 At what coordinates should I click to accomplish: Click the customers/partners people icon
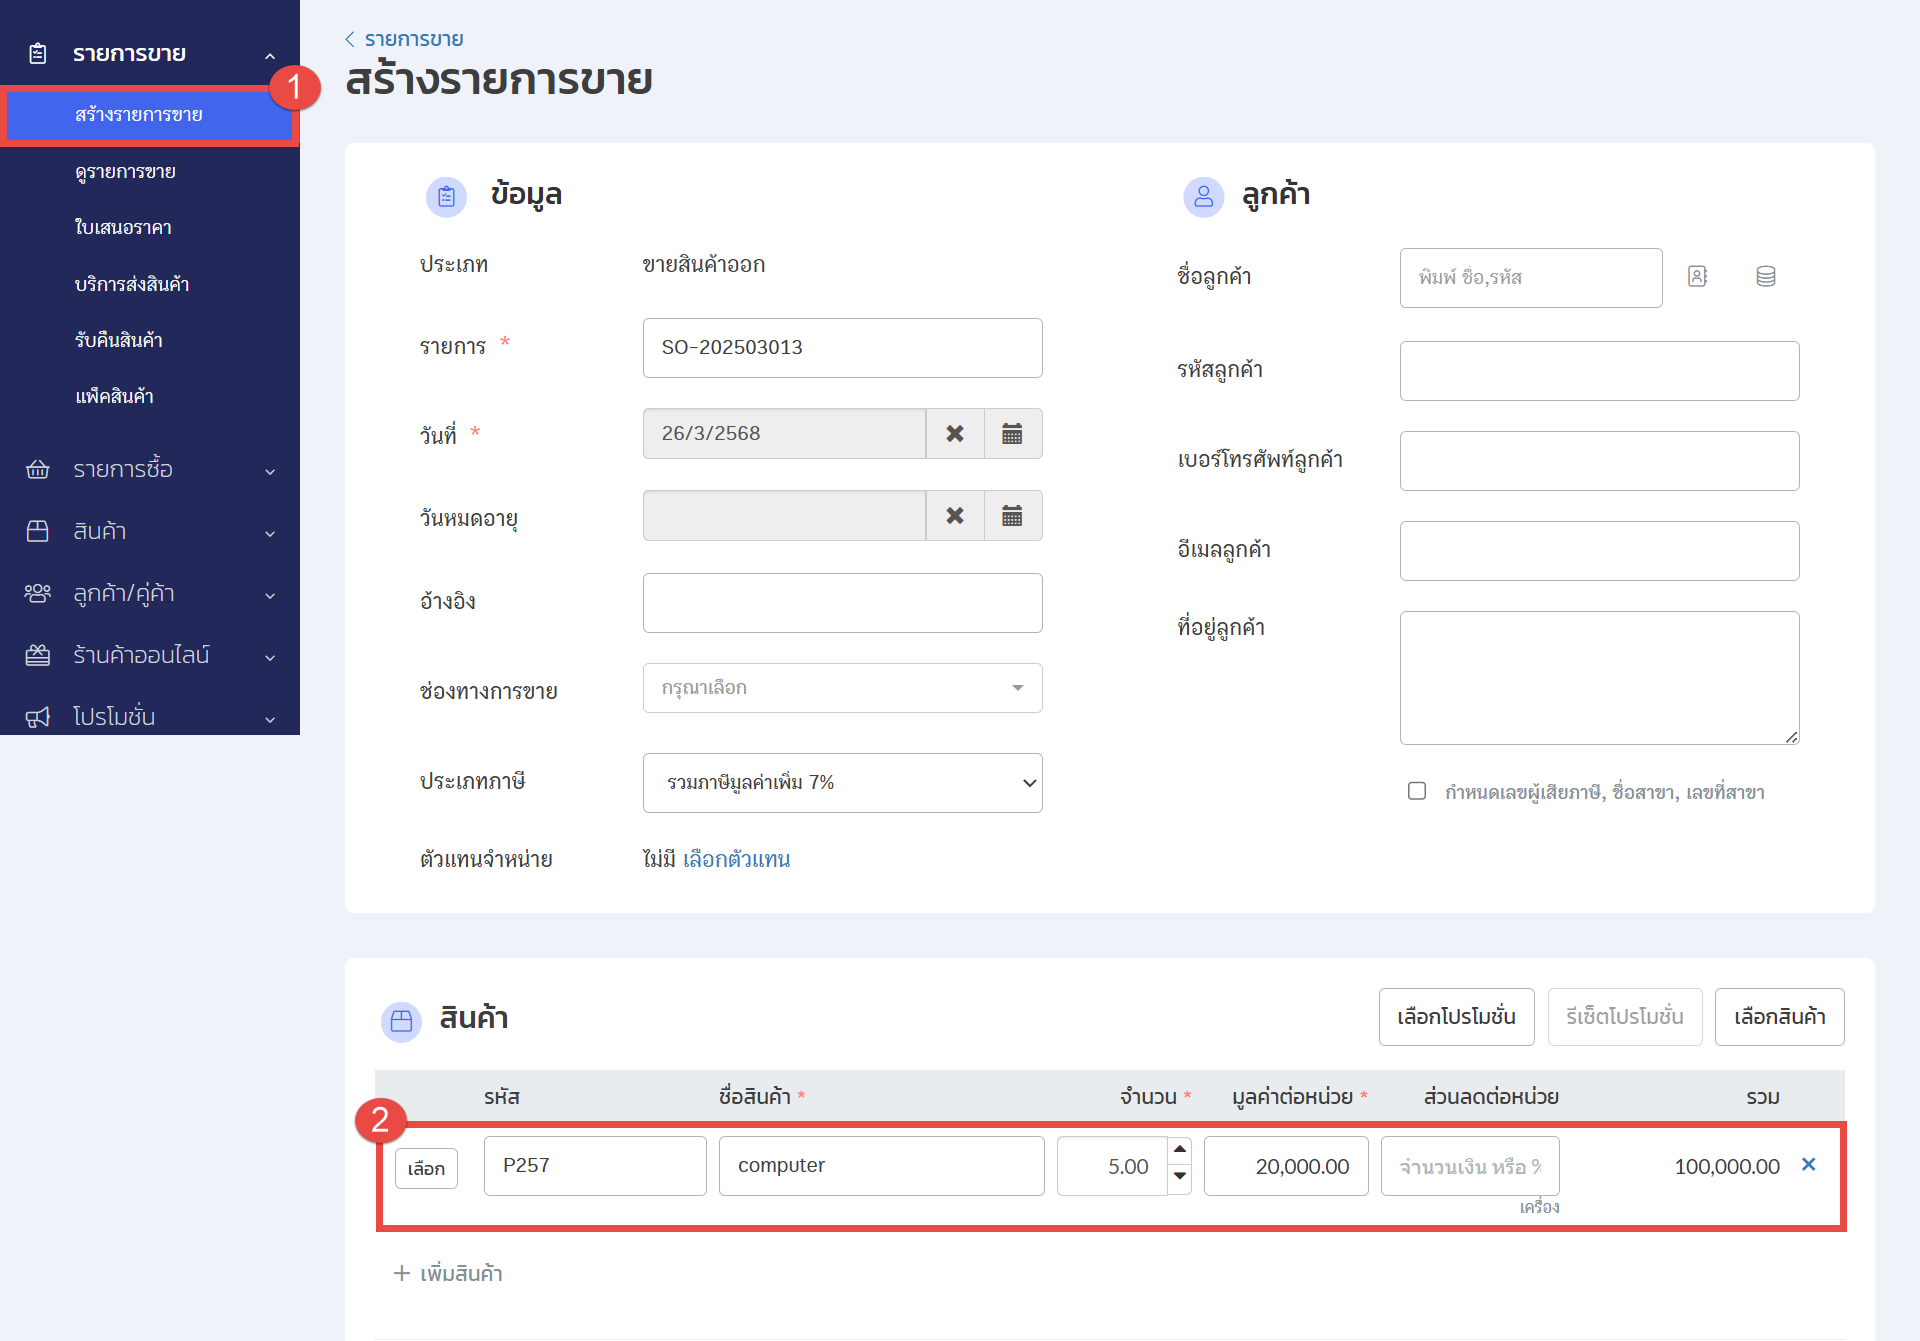(38, 593)
